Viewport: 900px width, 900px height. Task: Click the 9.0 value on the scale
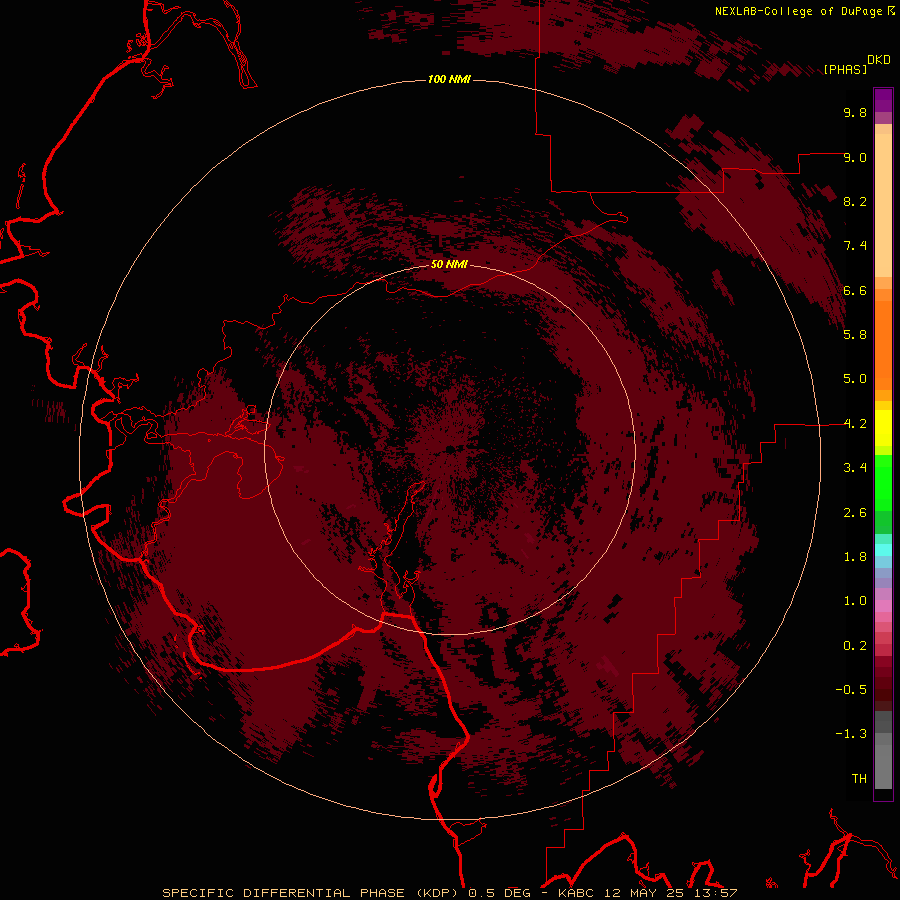coord(855,157)
